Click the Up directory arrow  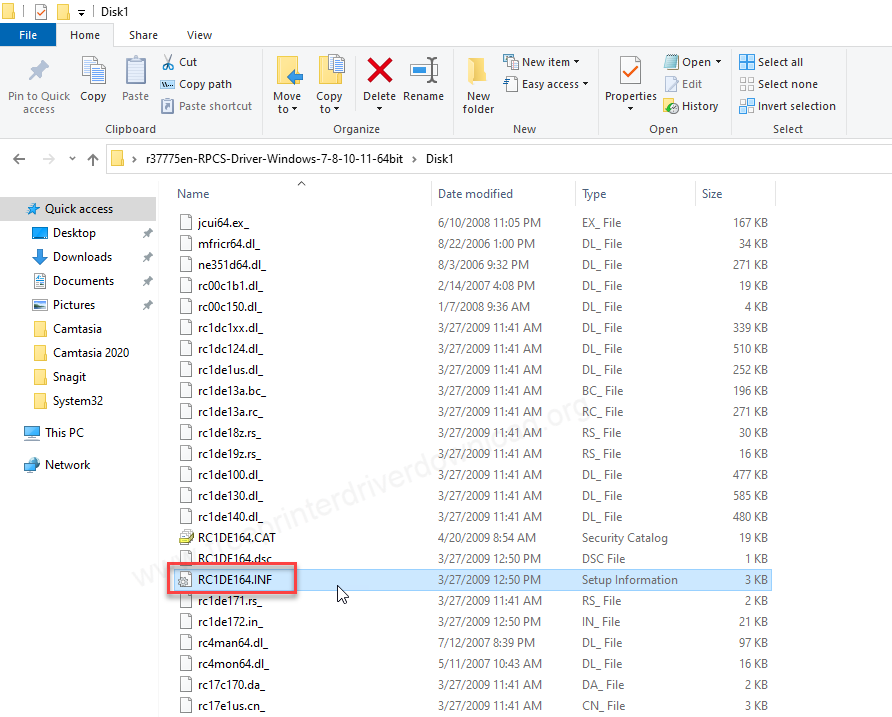[x=93, y=159]
